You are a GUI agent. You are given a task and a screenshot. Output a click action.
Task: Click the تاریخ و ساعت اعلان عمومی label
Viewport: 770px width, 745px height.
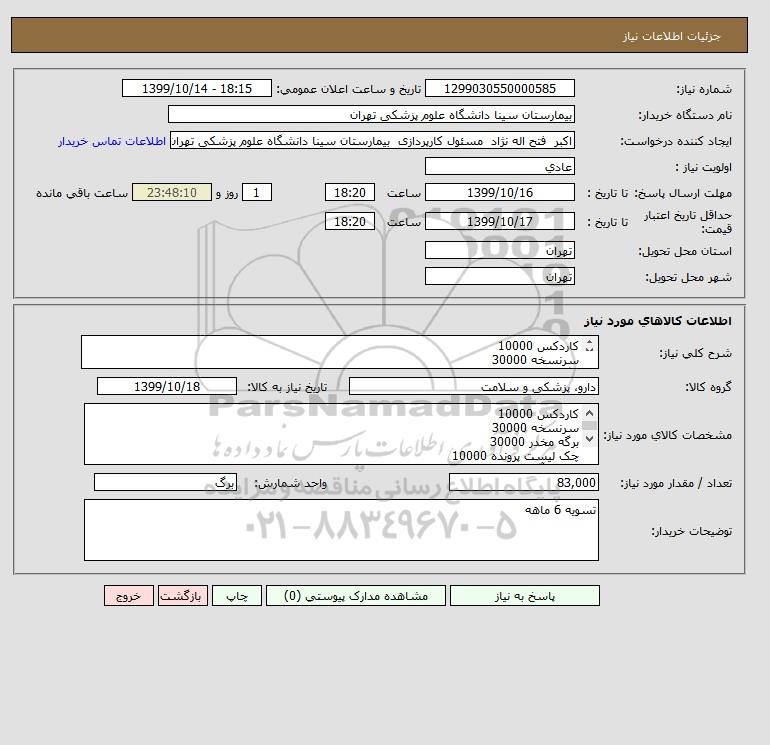point(349,89)
